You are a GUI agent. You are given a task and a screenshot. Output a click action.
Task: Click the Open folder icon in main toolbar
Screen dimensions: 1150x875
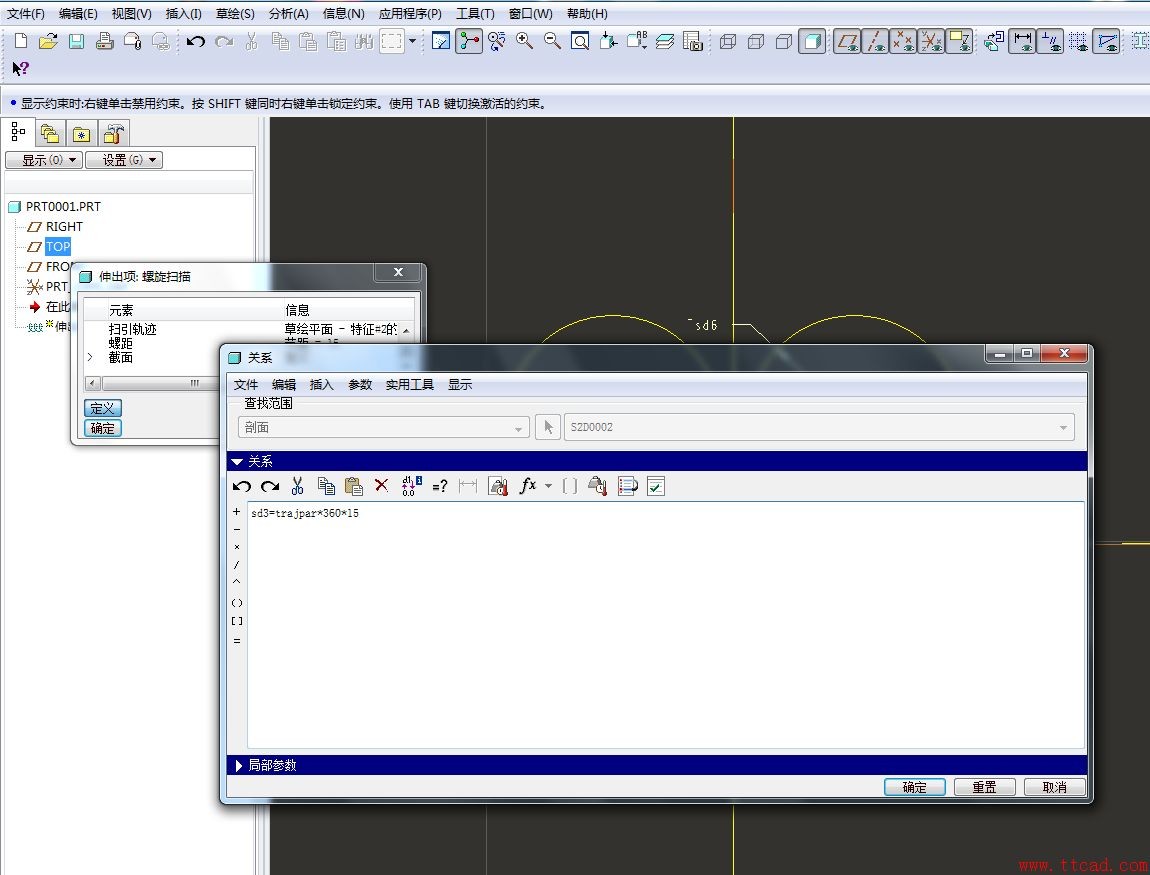click(48, 41)
